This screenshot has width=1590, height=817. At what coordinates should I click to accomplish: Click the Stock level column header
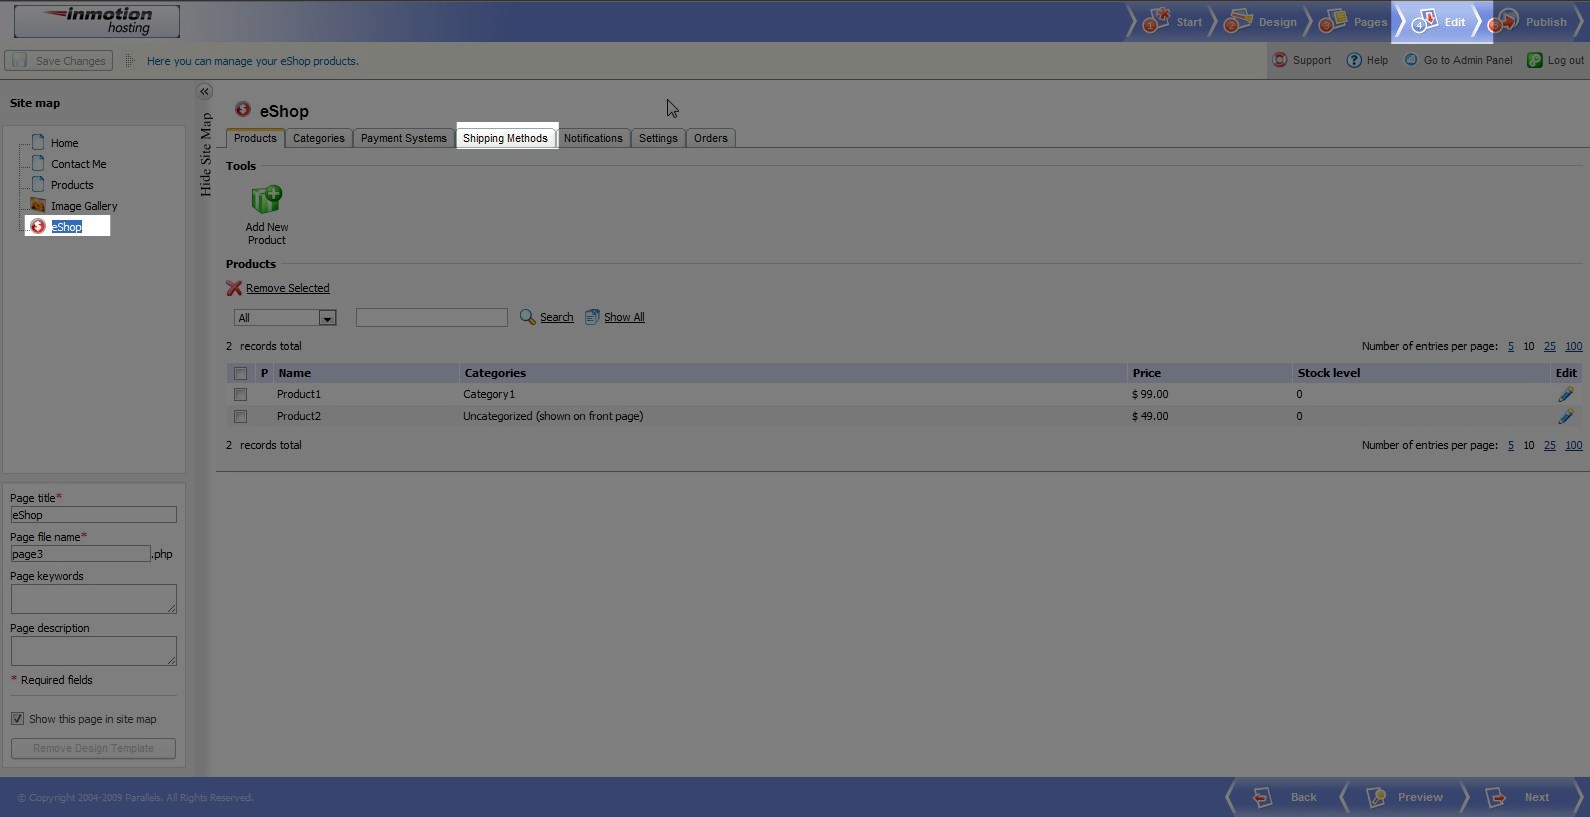[x=1329, y=373]
